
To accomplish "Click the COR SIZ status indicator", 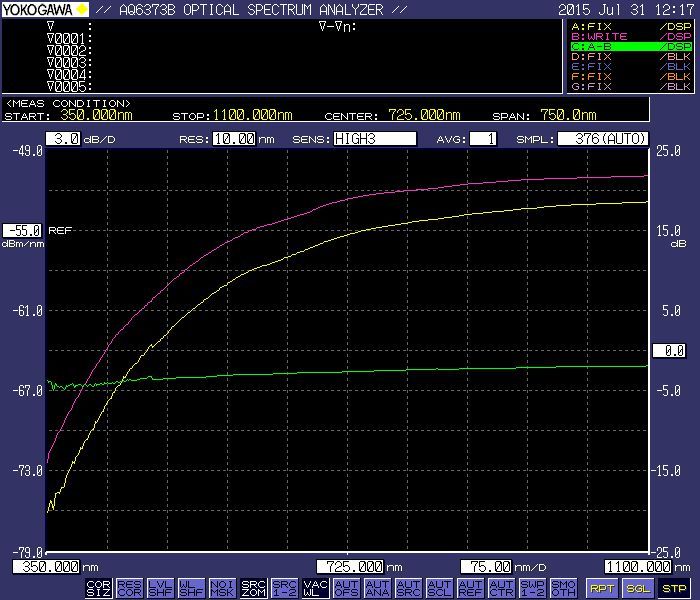I will (98, 588).
